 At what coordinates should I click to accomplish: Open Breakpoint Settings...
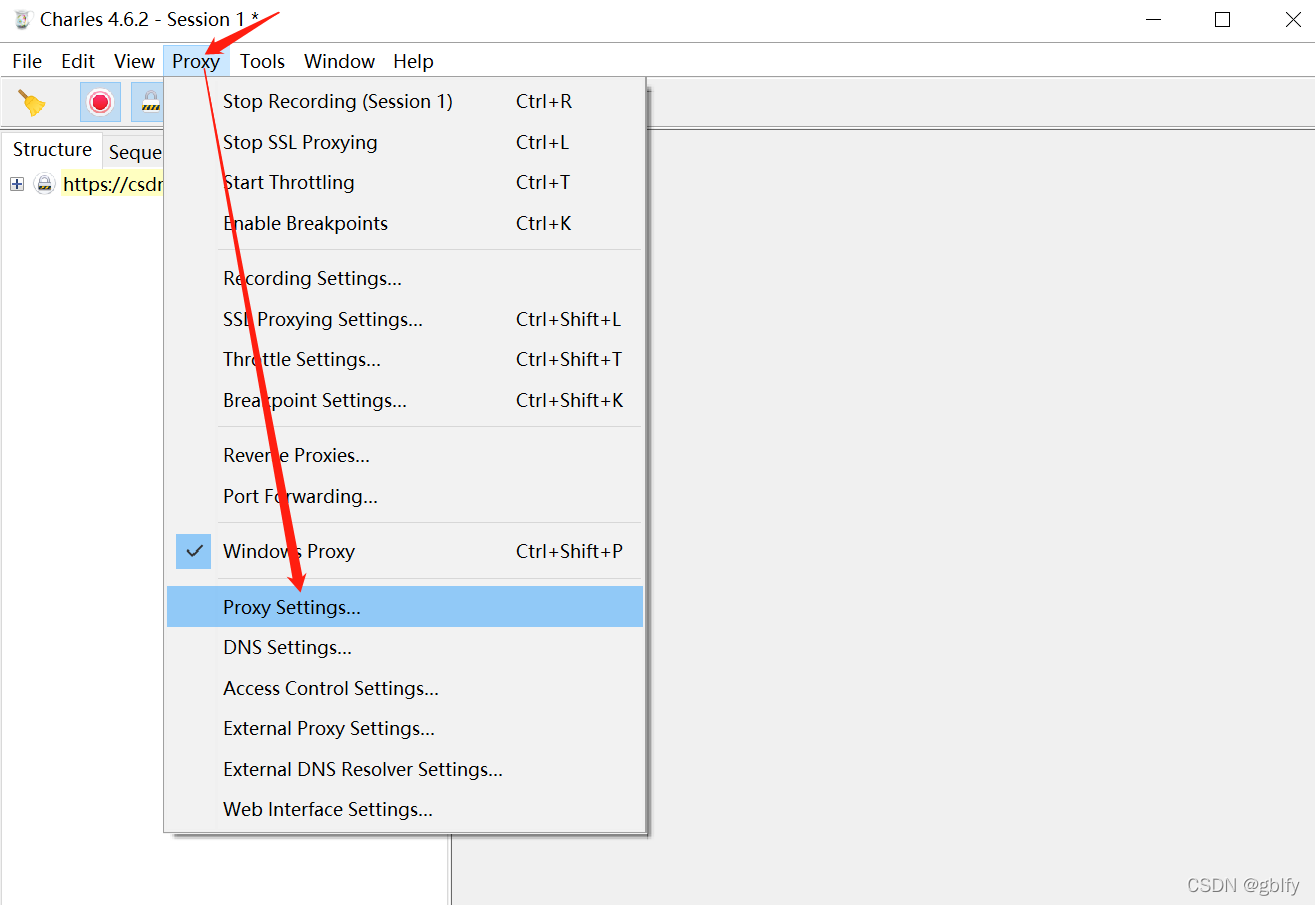tap(405, 401)
